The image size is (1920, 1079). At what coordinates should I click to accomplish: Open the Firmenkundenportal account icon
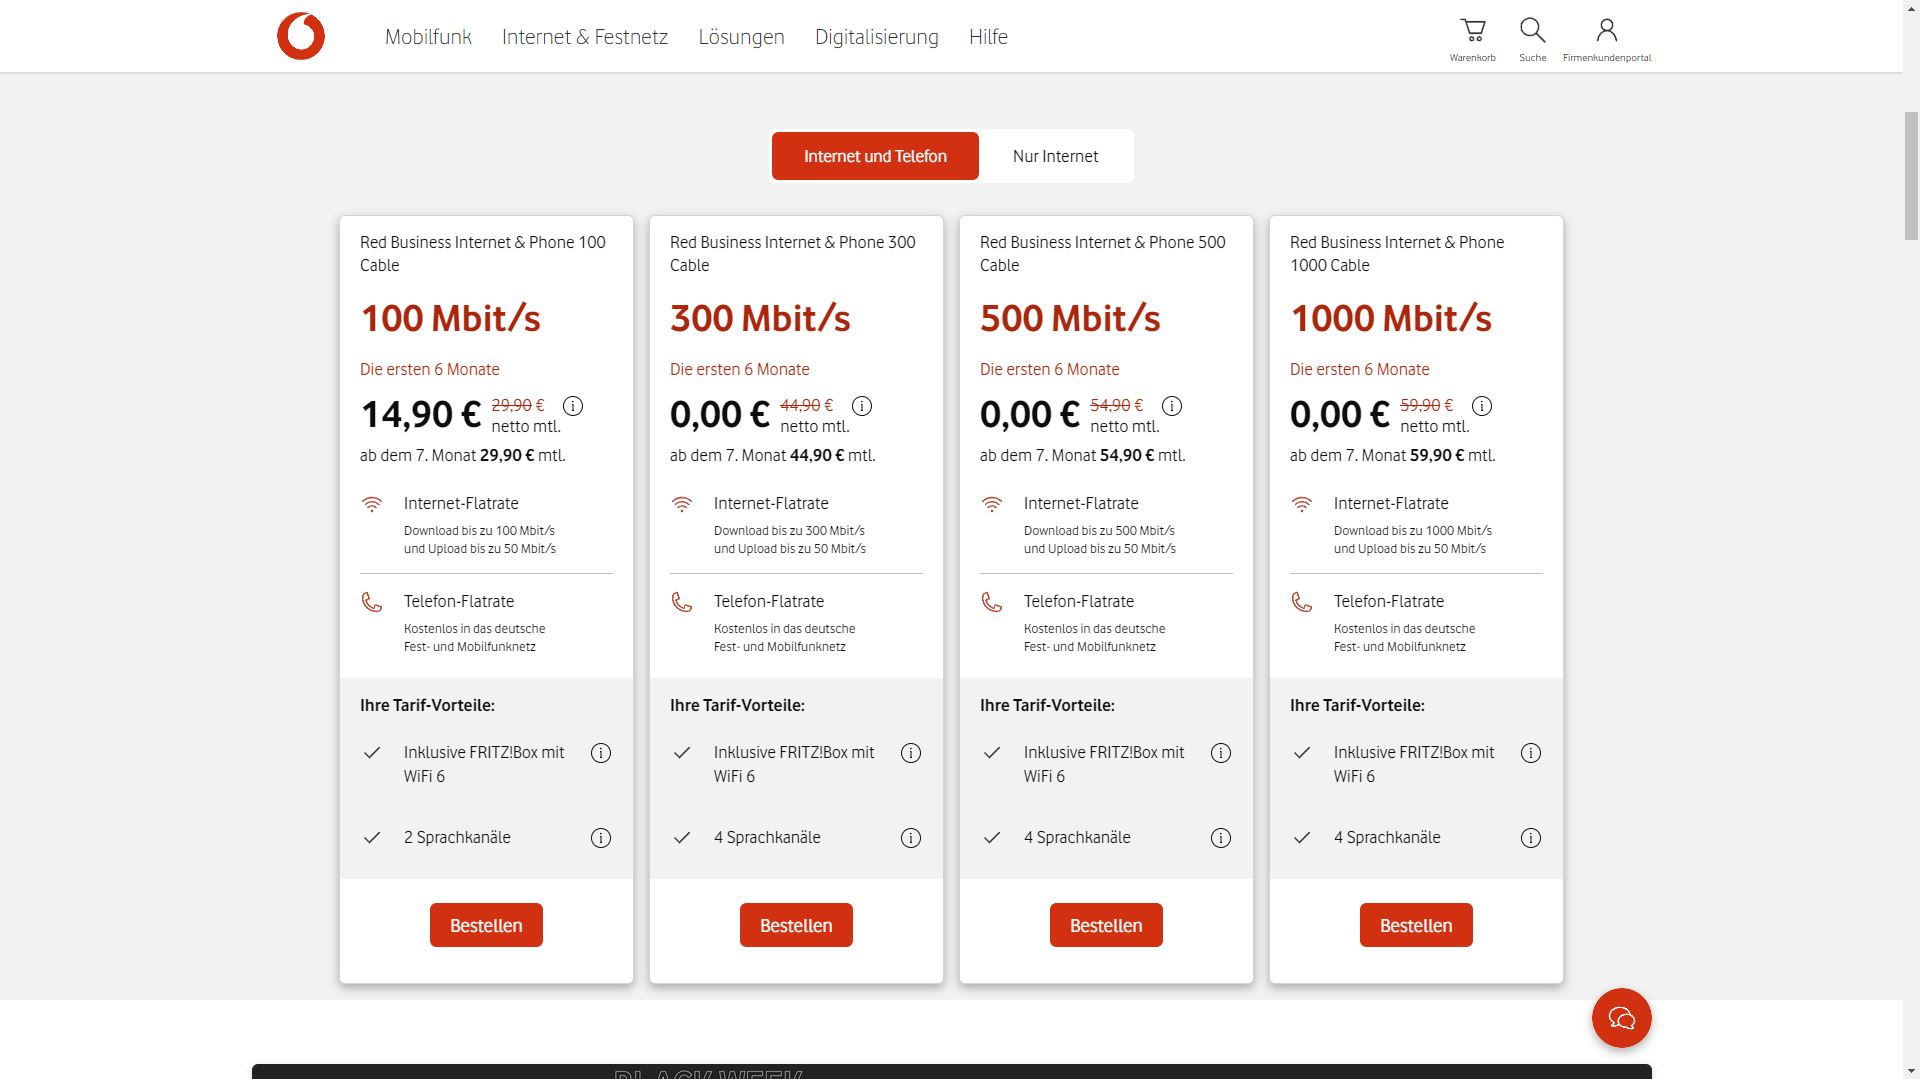point(1606,39)
